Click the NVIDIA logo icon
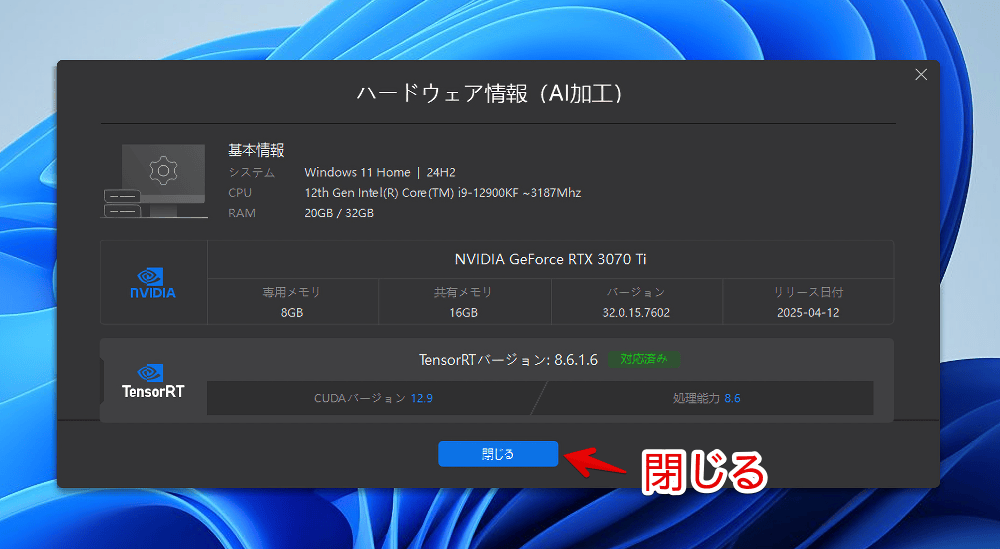This screenshot has height=549, width=1000. [153, 283]
